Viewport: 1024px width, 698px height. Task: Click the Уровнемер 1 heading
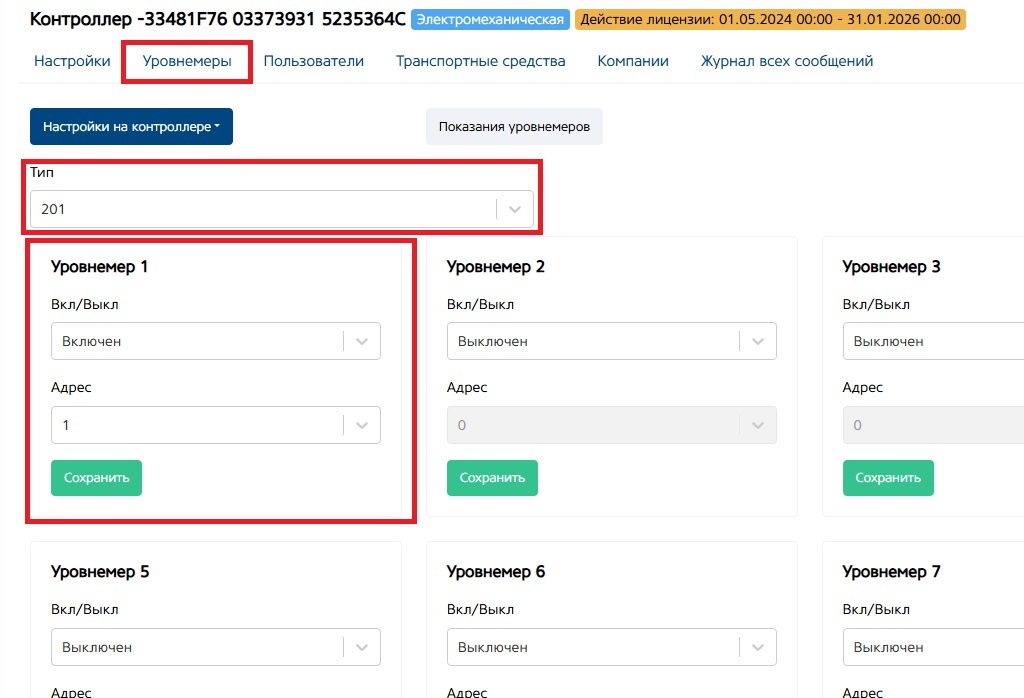(x=99, y=267)
